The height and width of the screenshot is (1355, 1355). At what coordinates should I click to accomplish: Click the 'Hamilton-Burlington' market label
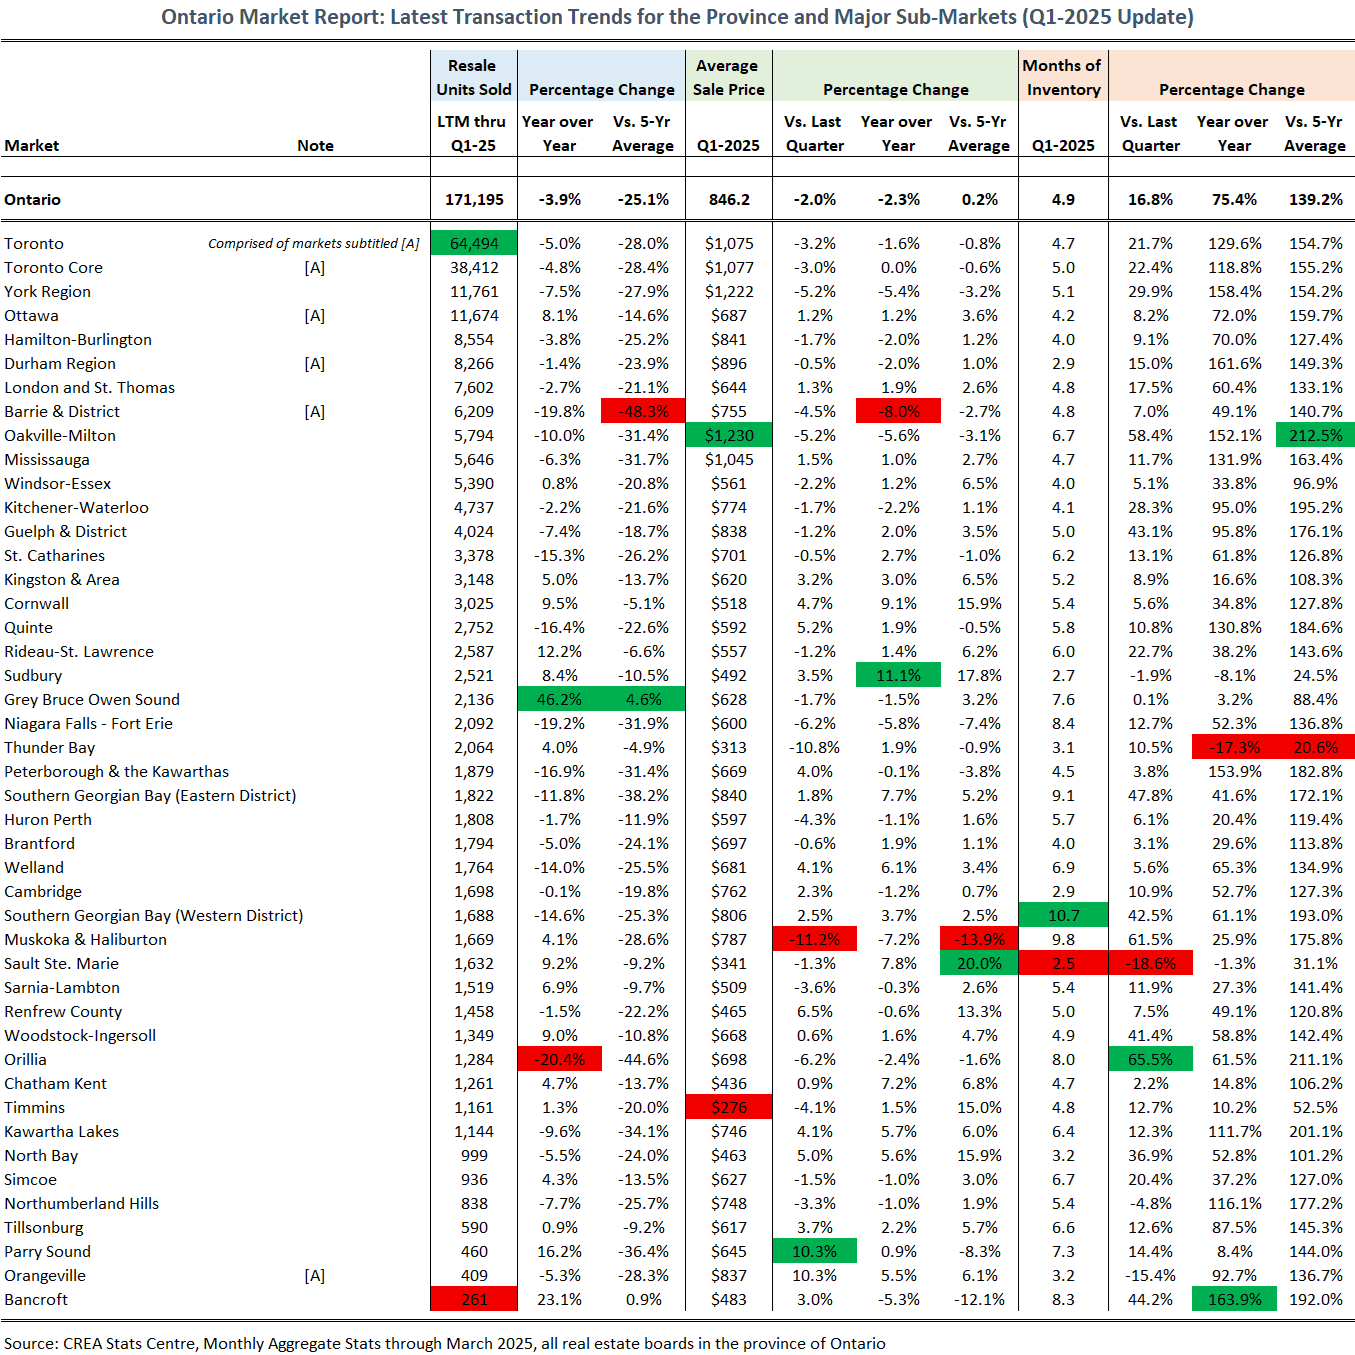coord(78,340)
